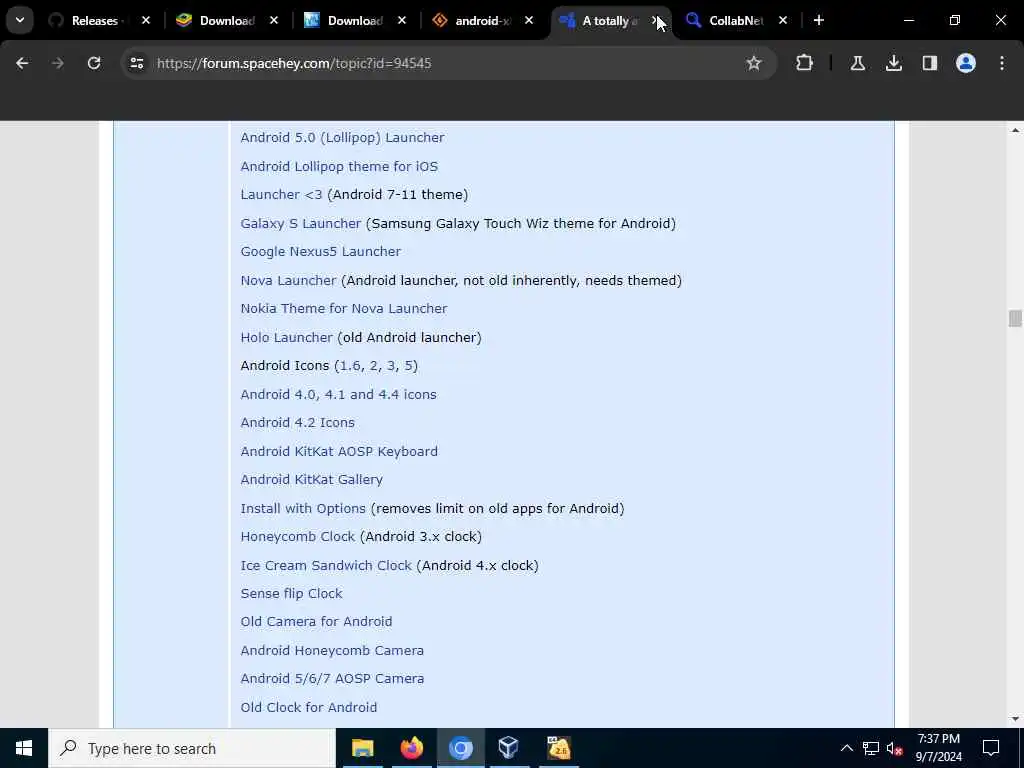Open Android 5/6/7 AOSP Camera link

click(x=332, y=679)
